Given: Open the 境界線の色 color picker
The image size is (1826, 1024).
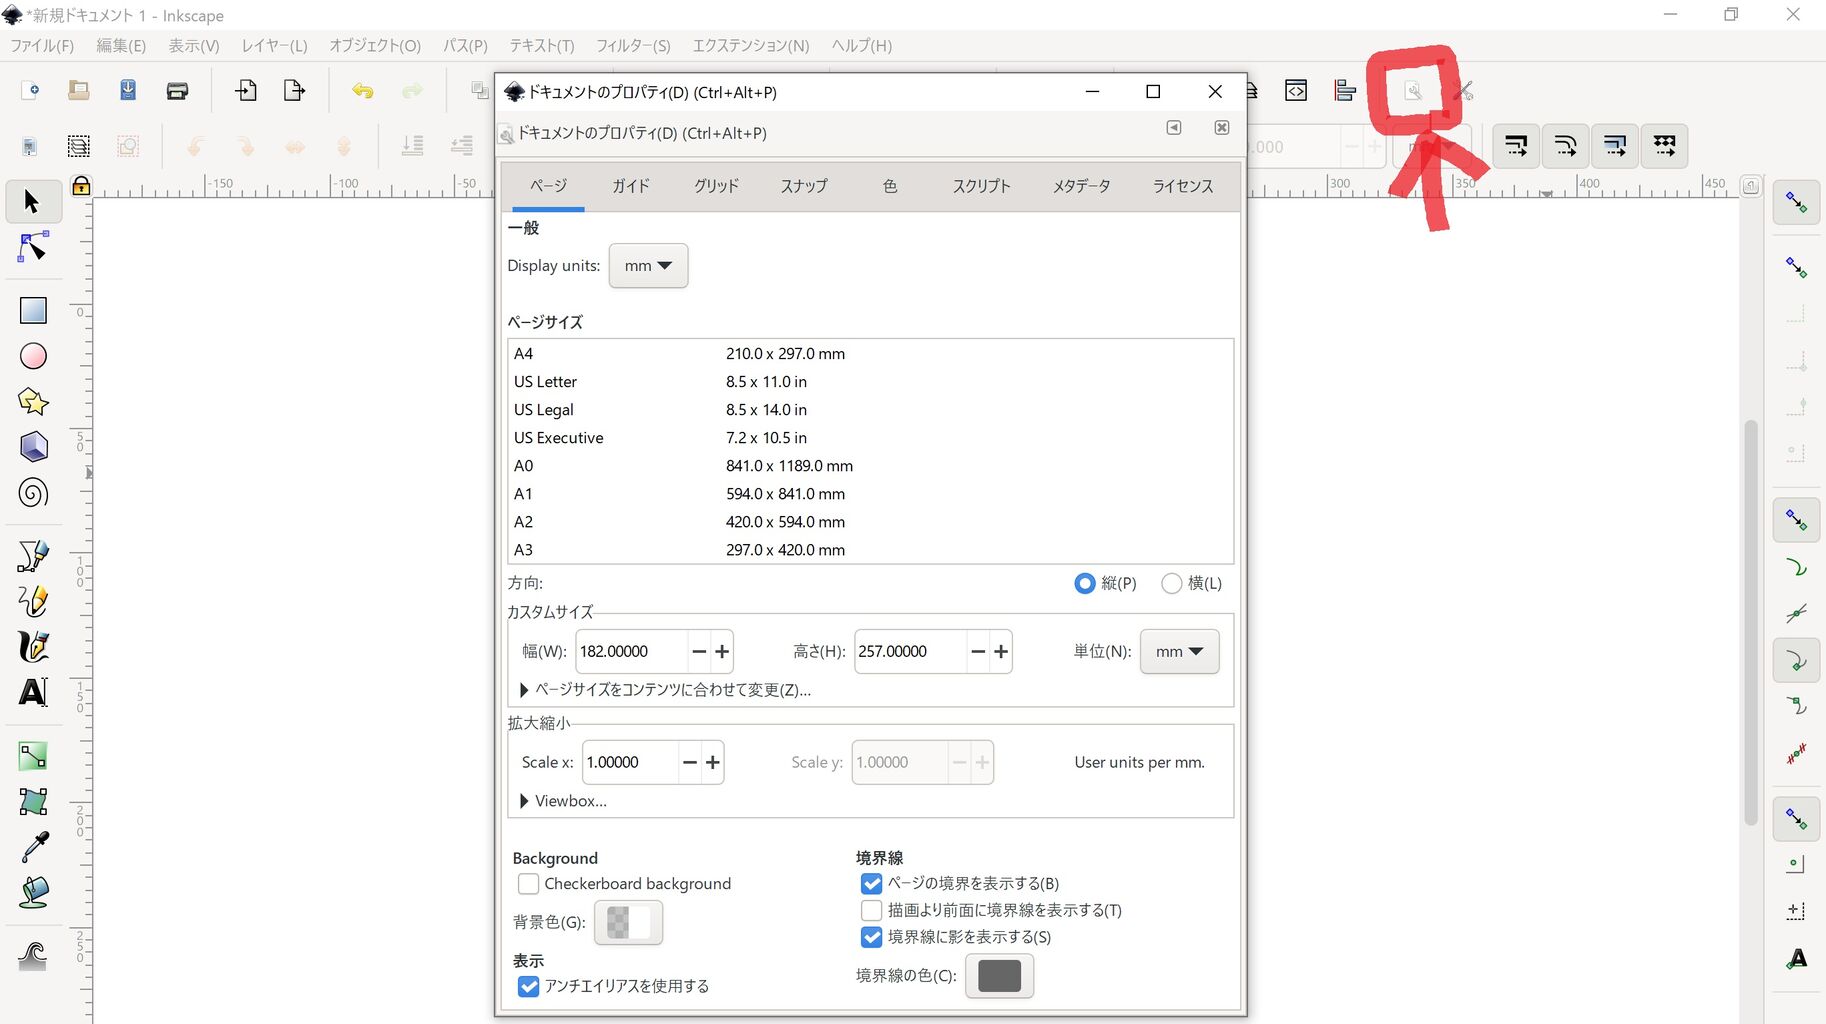Looking at the screenshot, I should 999,976.
